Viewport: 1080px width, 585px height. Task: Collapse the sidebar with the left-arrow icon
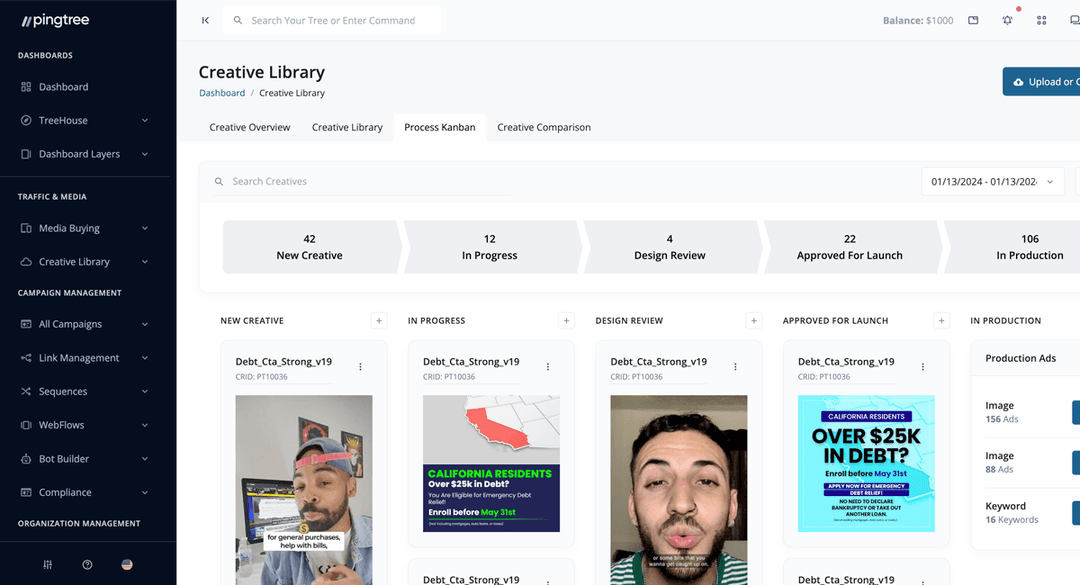(x=205, y=20)
